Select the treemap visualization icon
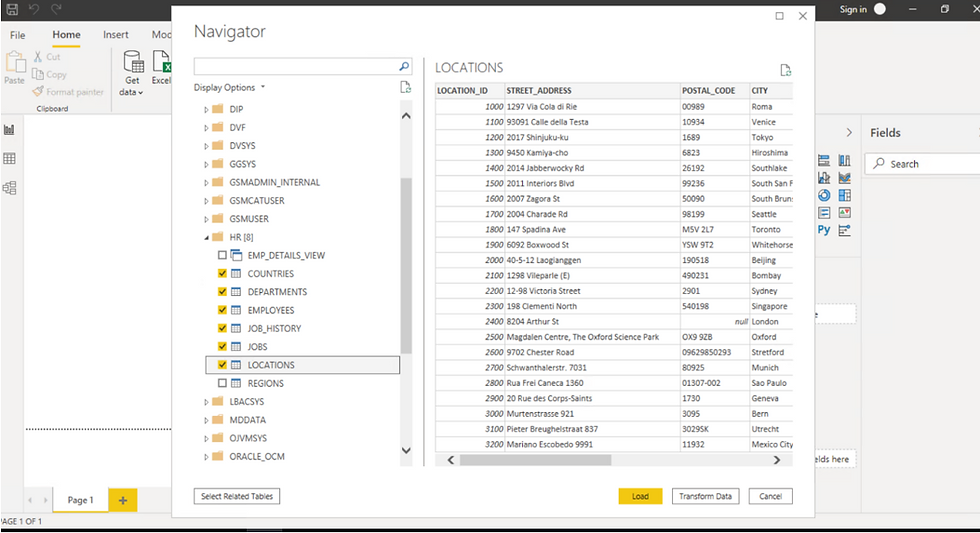The image size is (980, 533). click(x=844, y=196)
